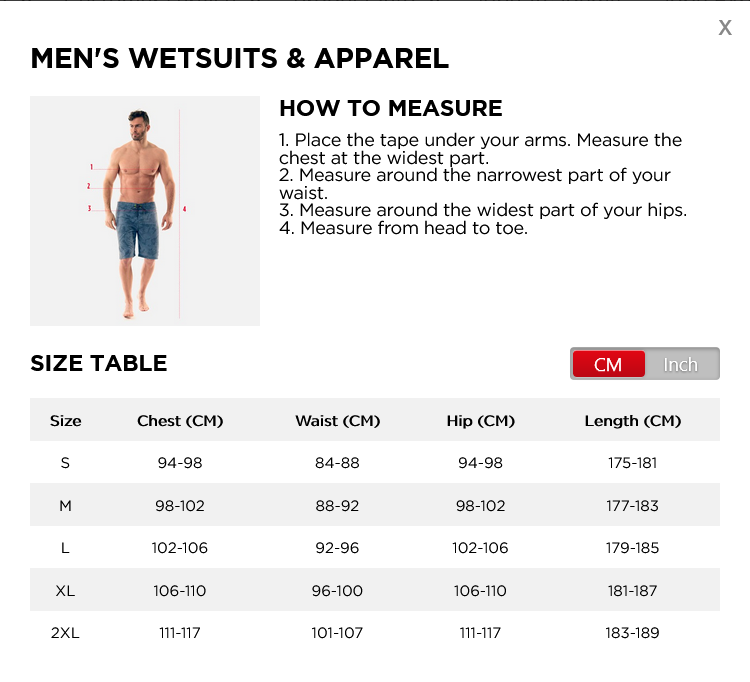Switch size units to Inch

pos(681,364)
